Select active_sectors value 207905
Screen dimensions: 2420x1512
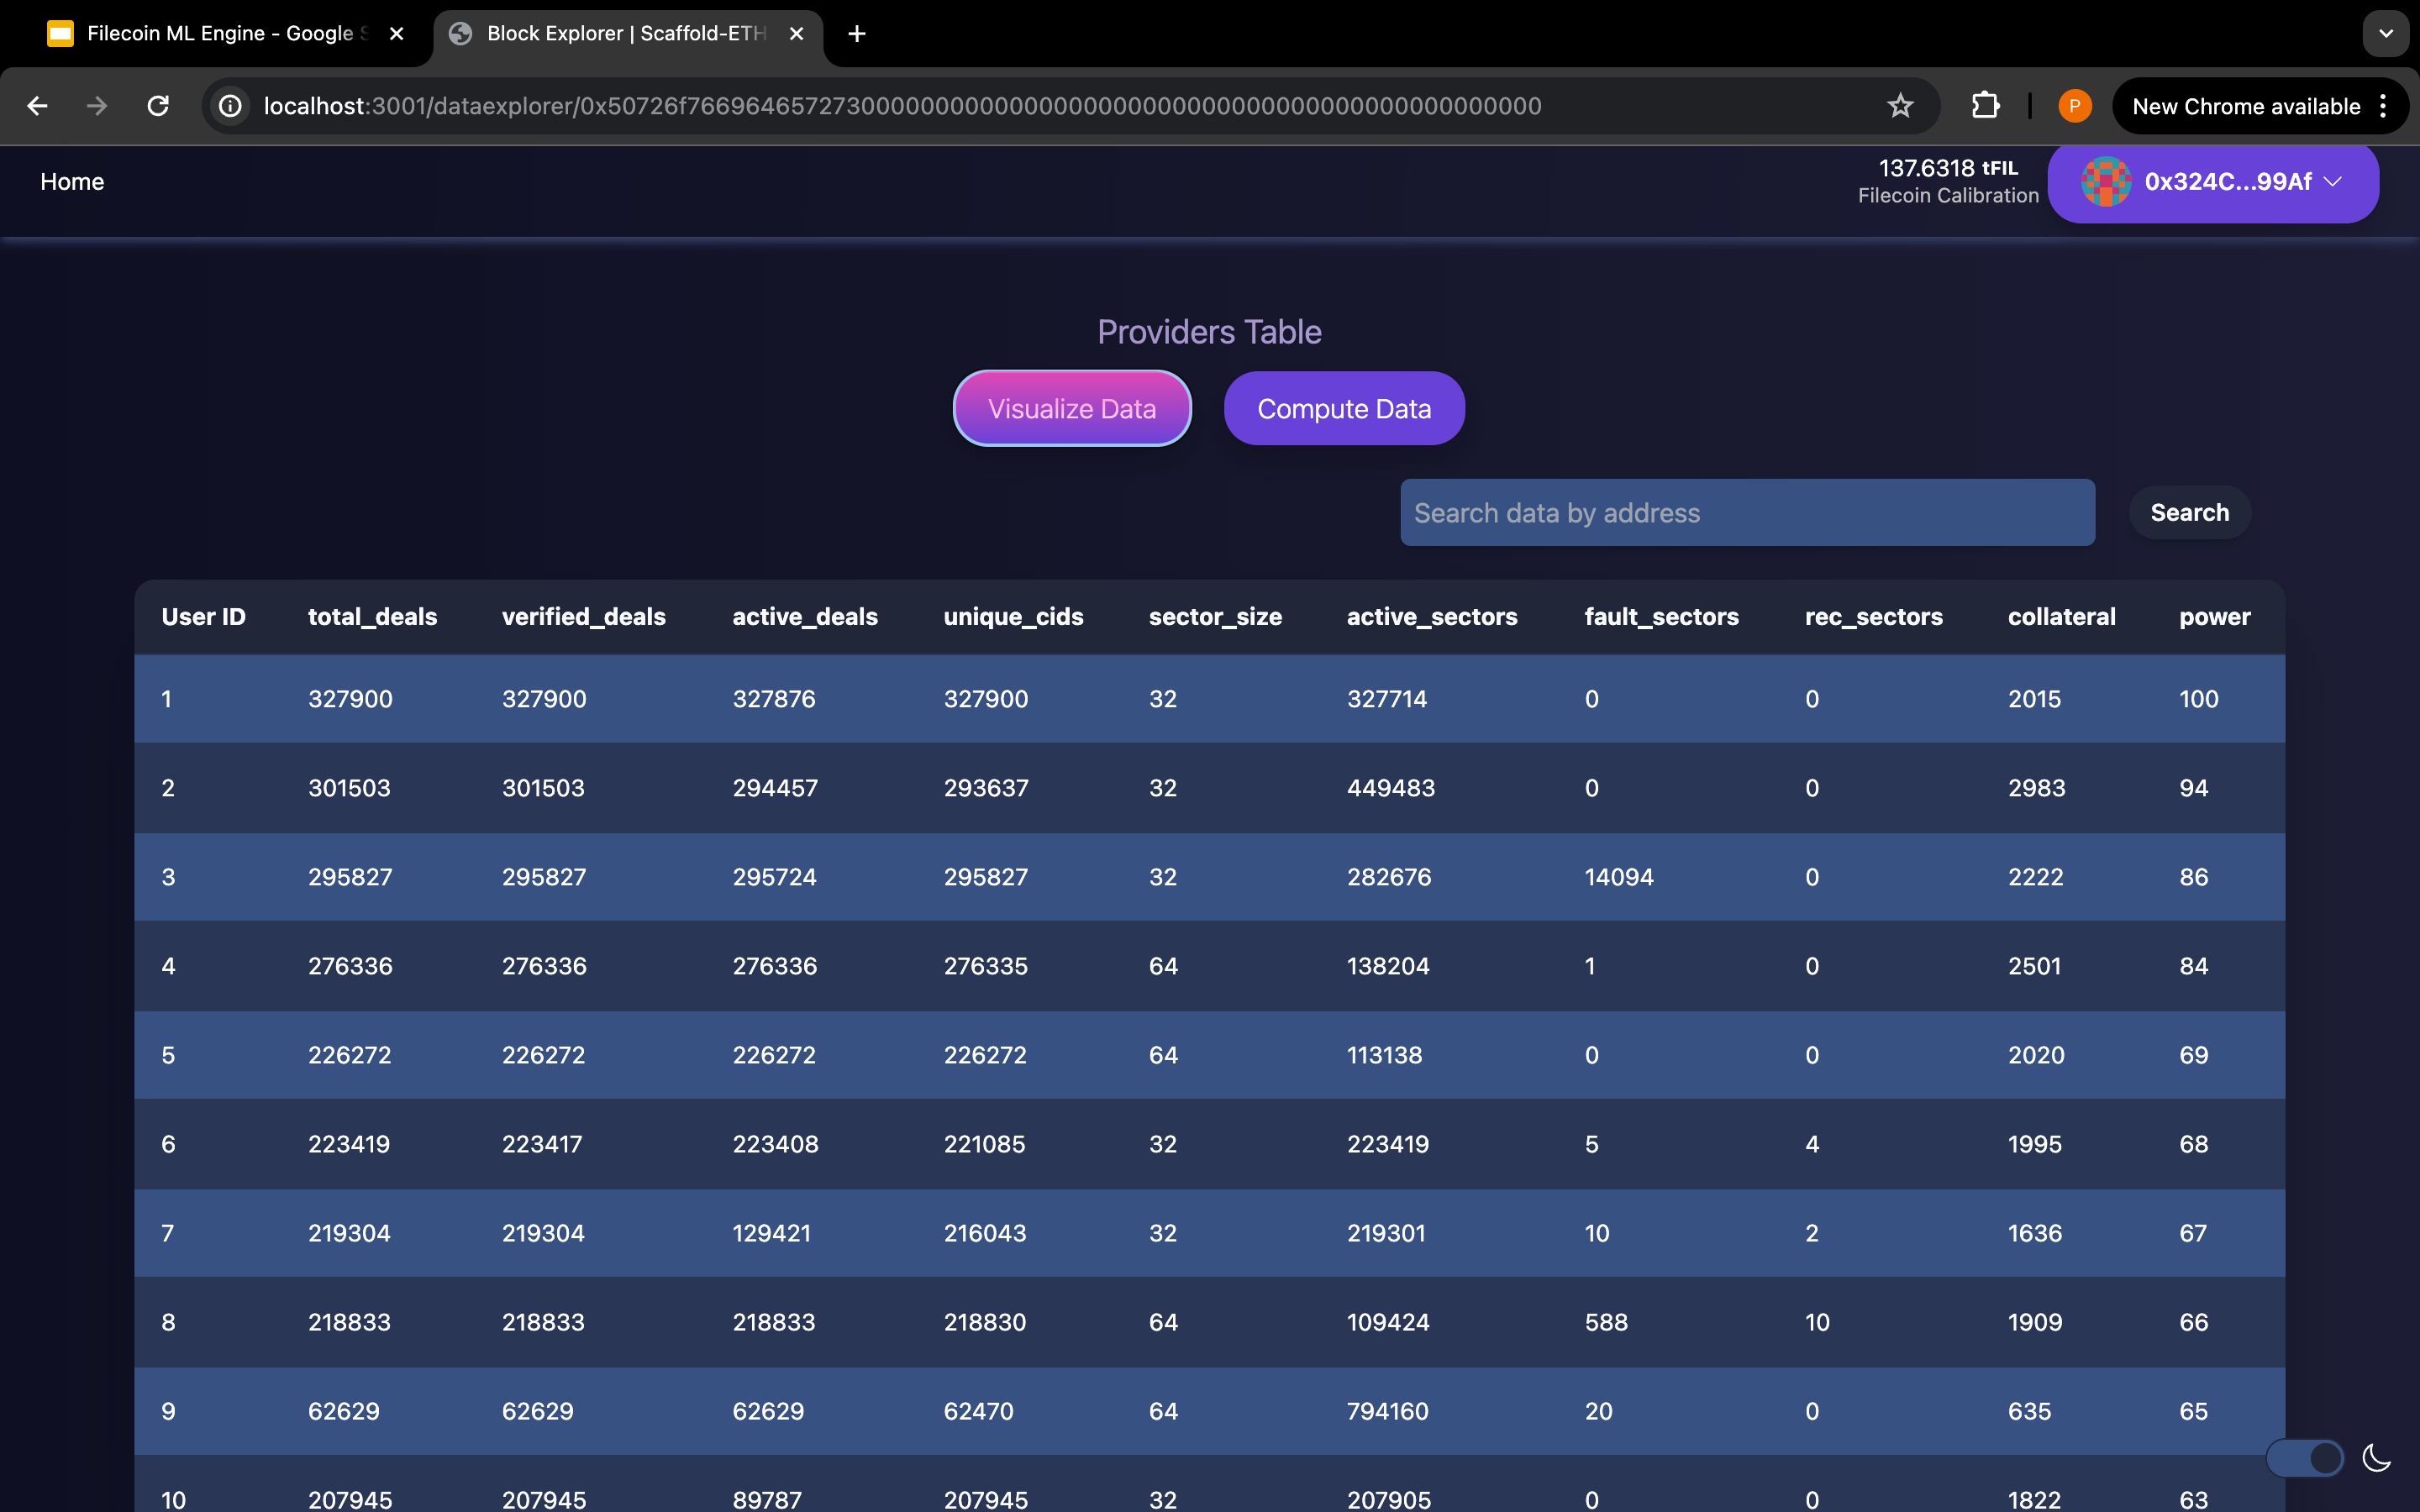[1389, 1499]
